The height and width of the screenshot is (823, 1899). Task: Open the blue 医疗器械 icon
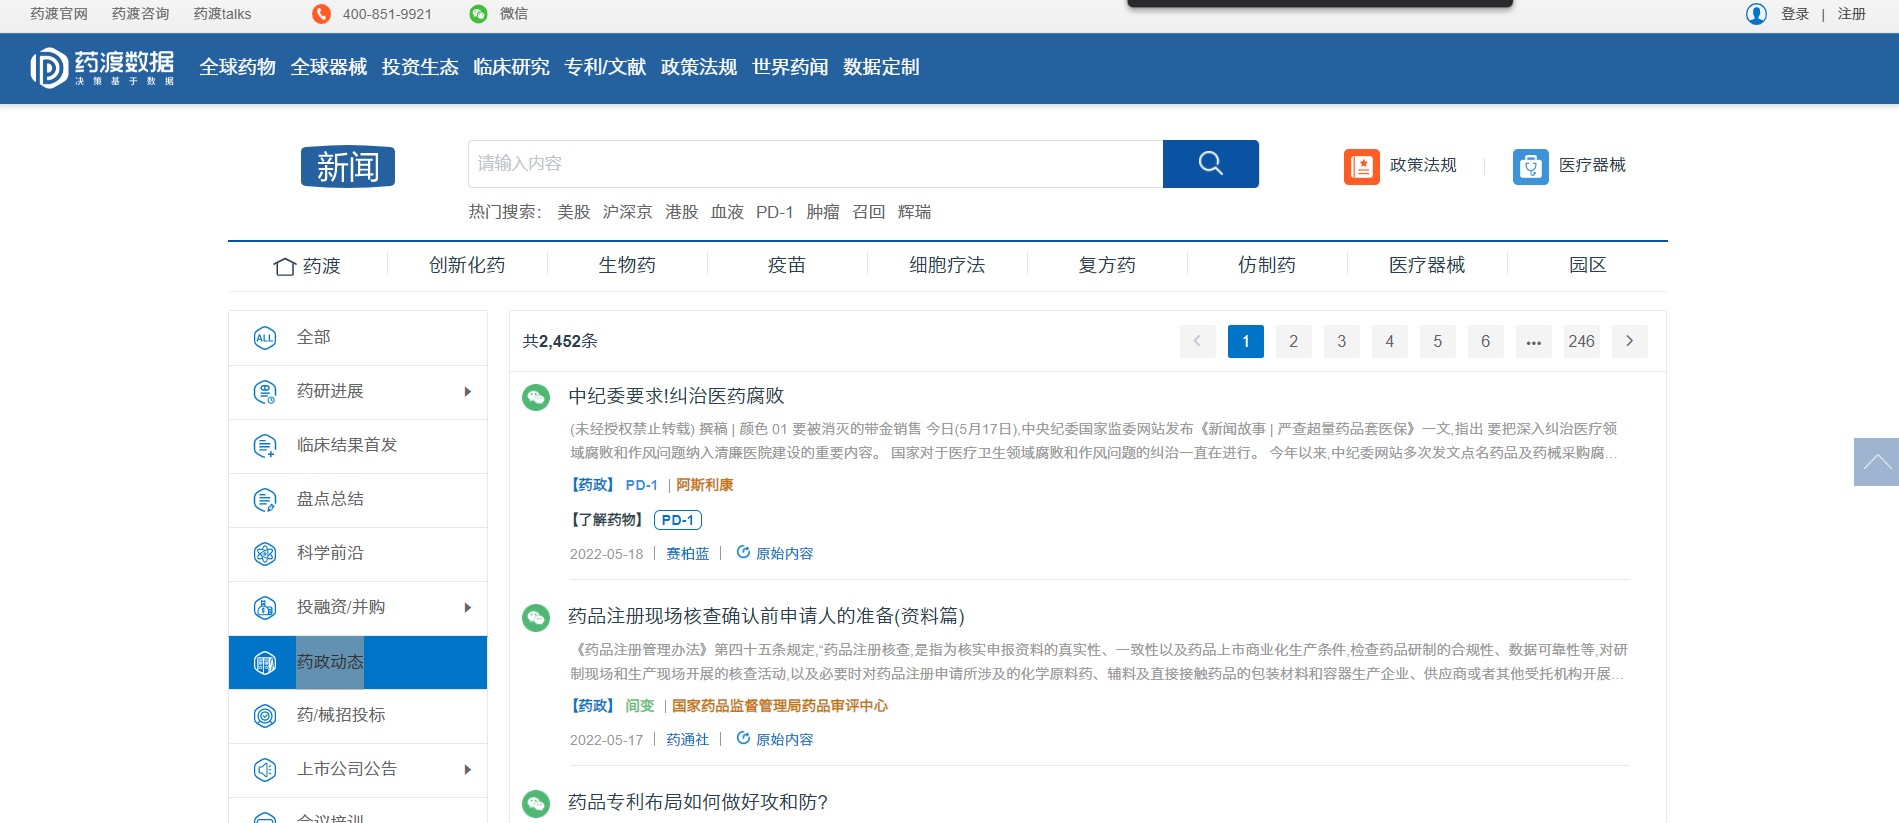tap(1530, 166)
